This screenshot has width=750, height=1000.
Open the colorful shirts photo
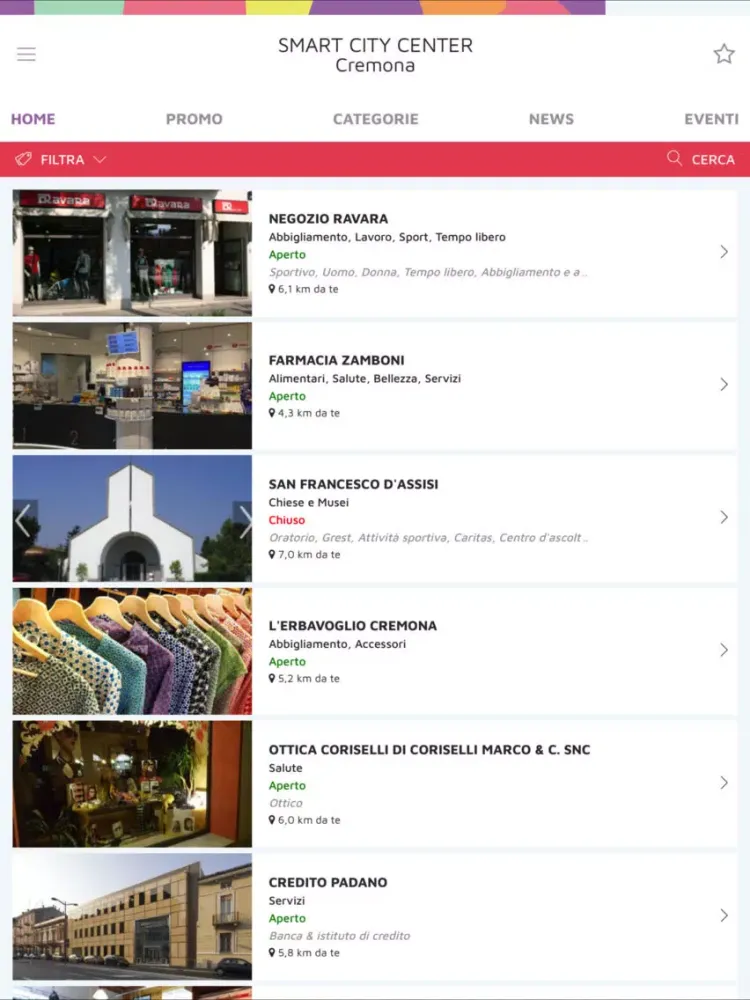[132, 651]
